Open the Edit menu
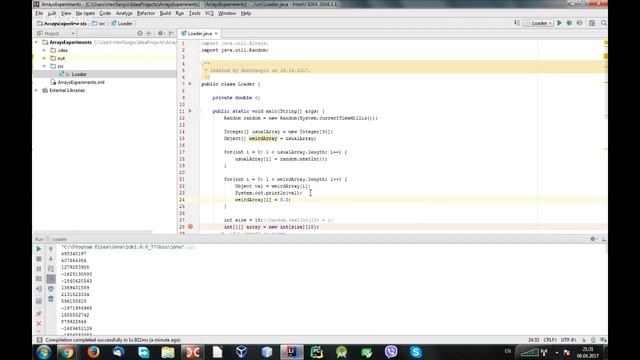640x360 pixels. pos(52,13)
